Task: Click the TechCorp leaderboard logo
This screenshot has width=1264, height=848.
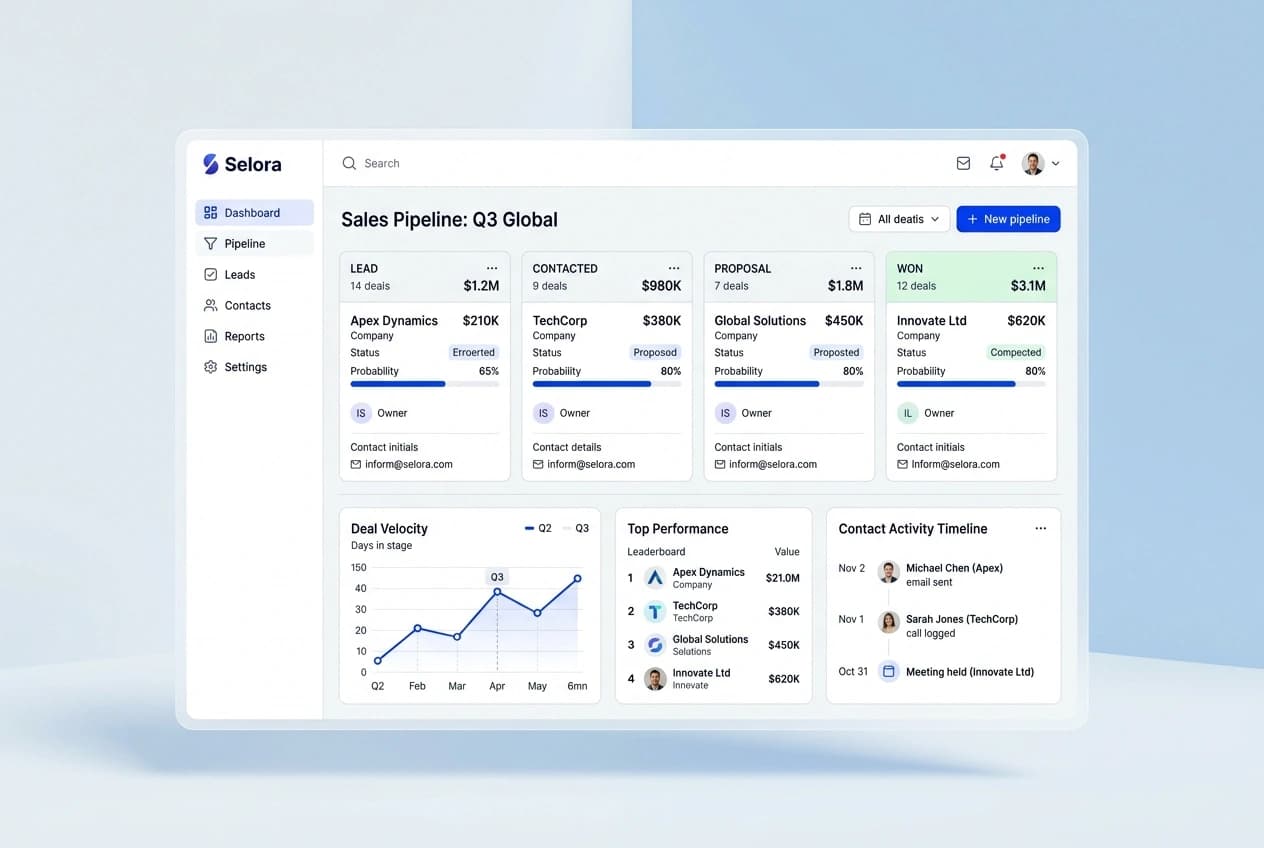Action: coord(655,611)
